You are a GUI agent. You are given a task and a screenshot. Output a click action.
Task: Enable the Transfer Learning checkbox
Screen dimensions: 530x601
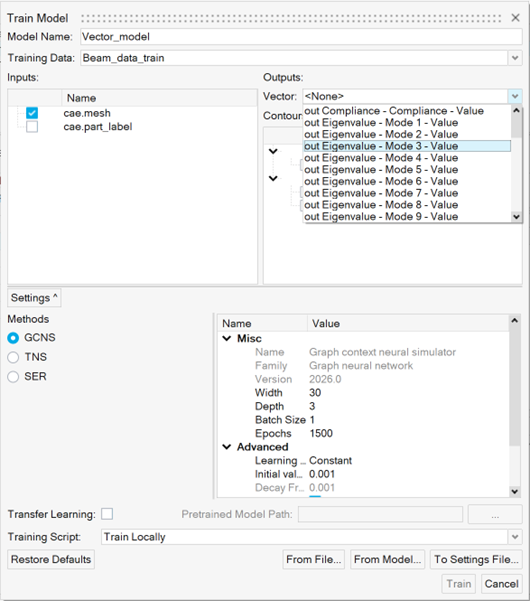coord(107,514)
